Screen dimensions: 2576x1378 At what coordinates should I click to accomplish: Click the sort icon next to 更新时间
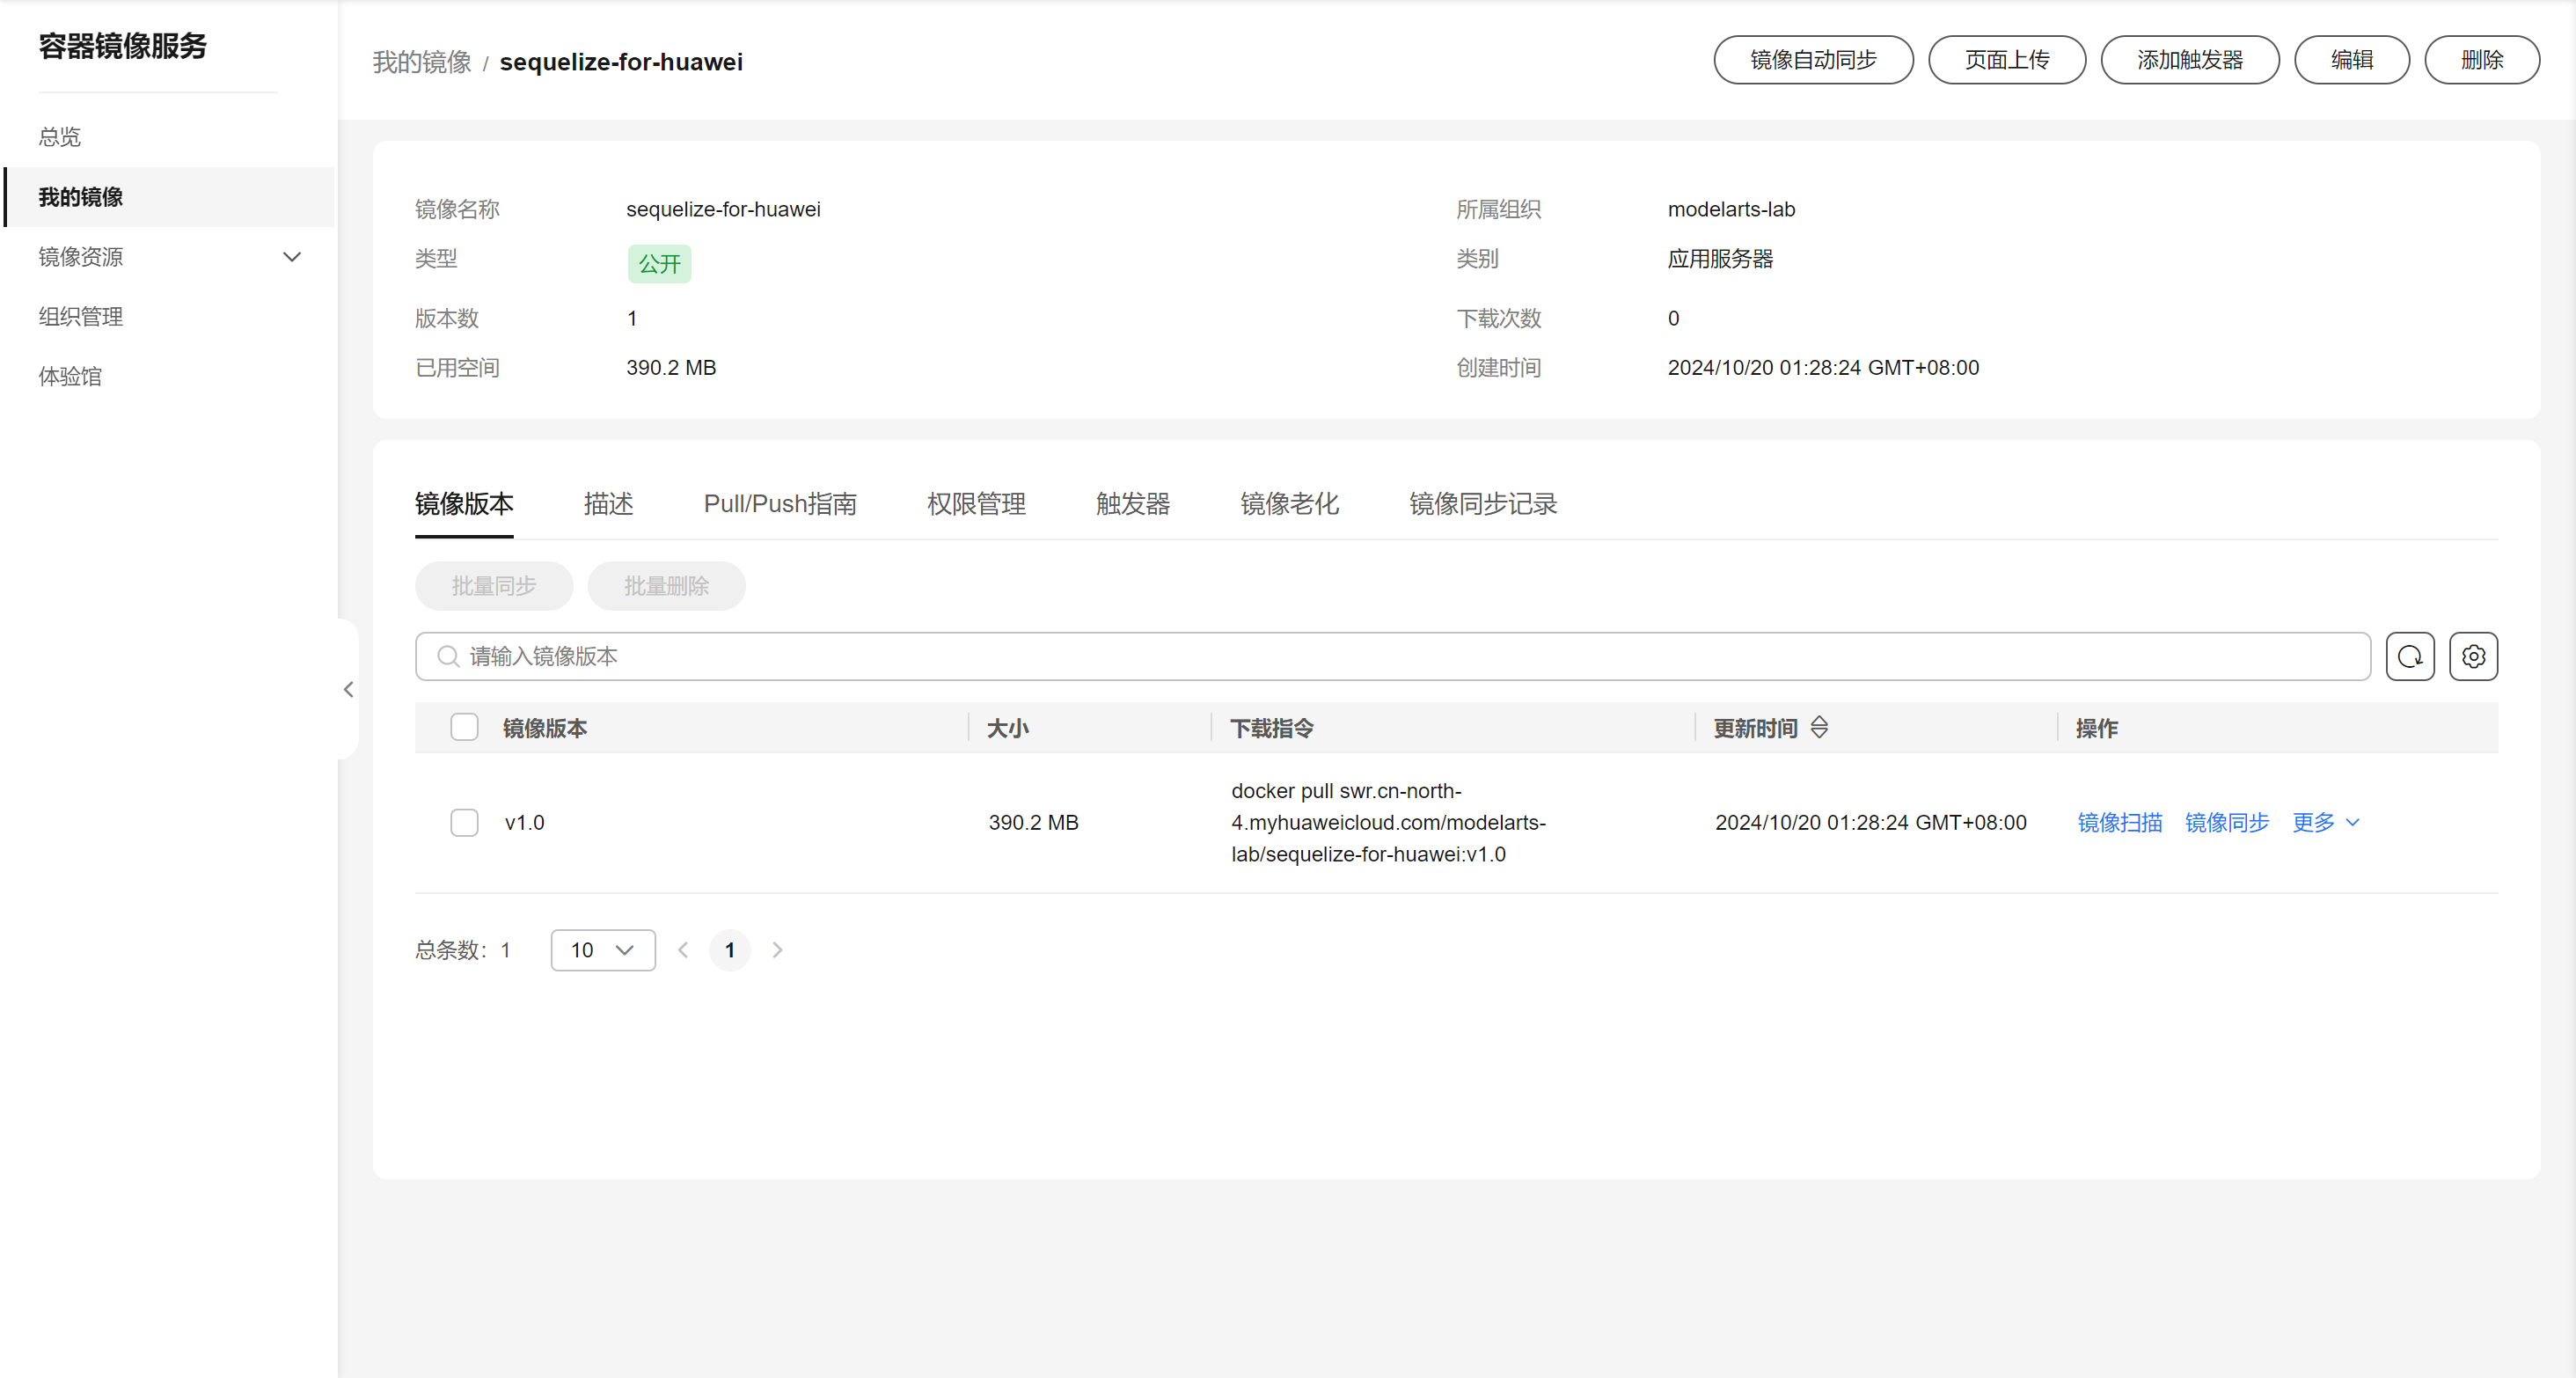pos(1819,727)
